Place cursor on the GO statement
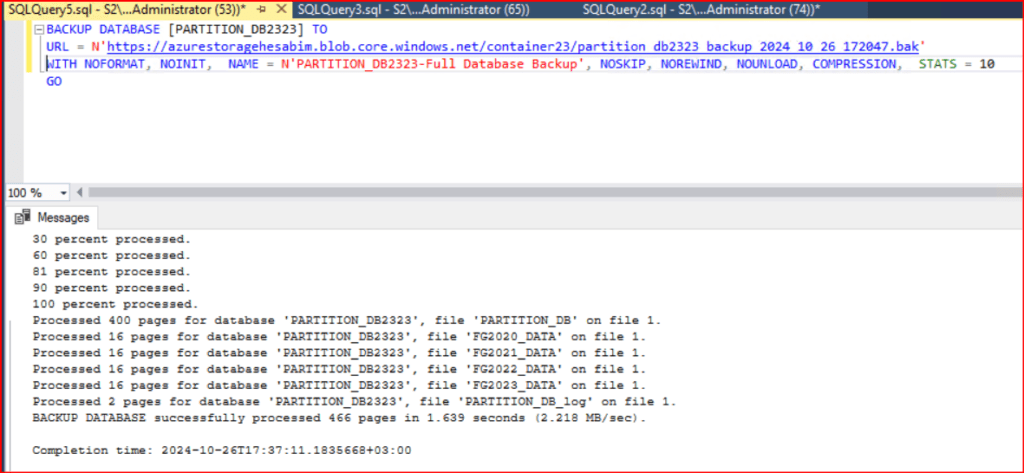Viewport: 1024px width, 473px height. 54,81
